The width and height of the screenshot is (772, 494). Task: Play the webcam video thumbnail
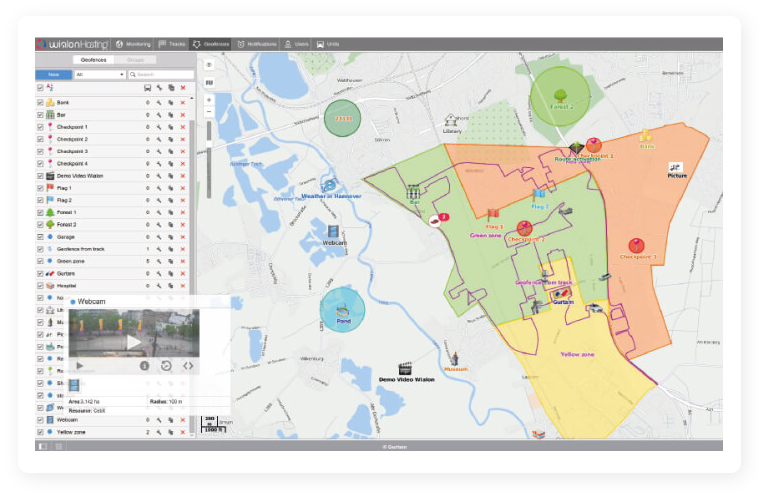point(134,333)
